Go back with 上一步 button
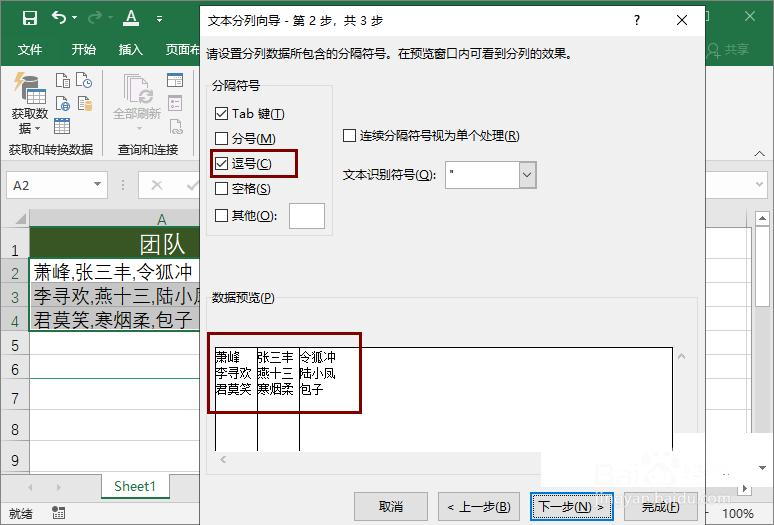The image size is (774, 525). 479,506
